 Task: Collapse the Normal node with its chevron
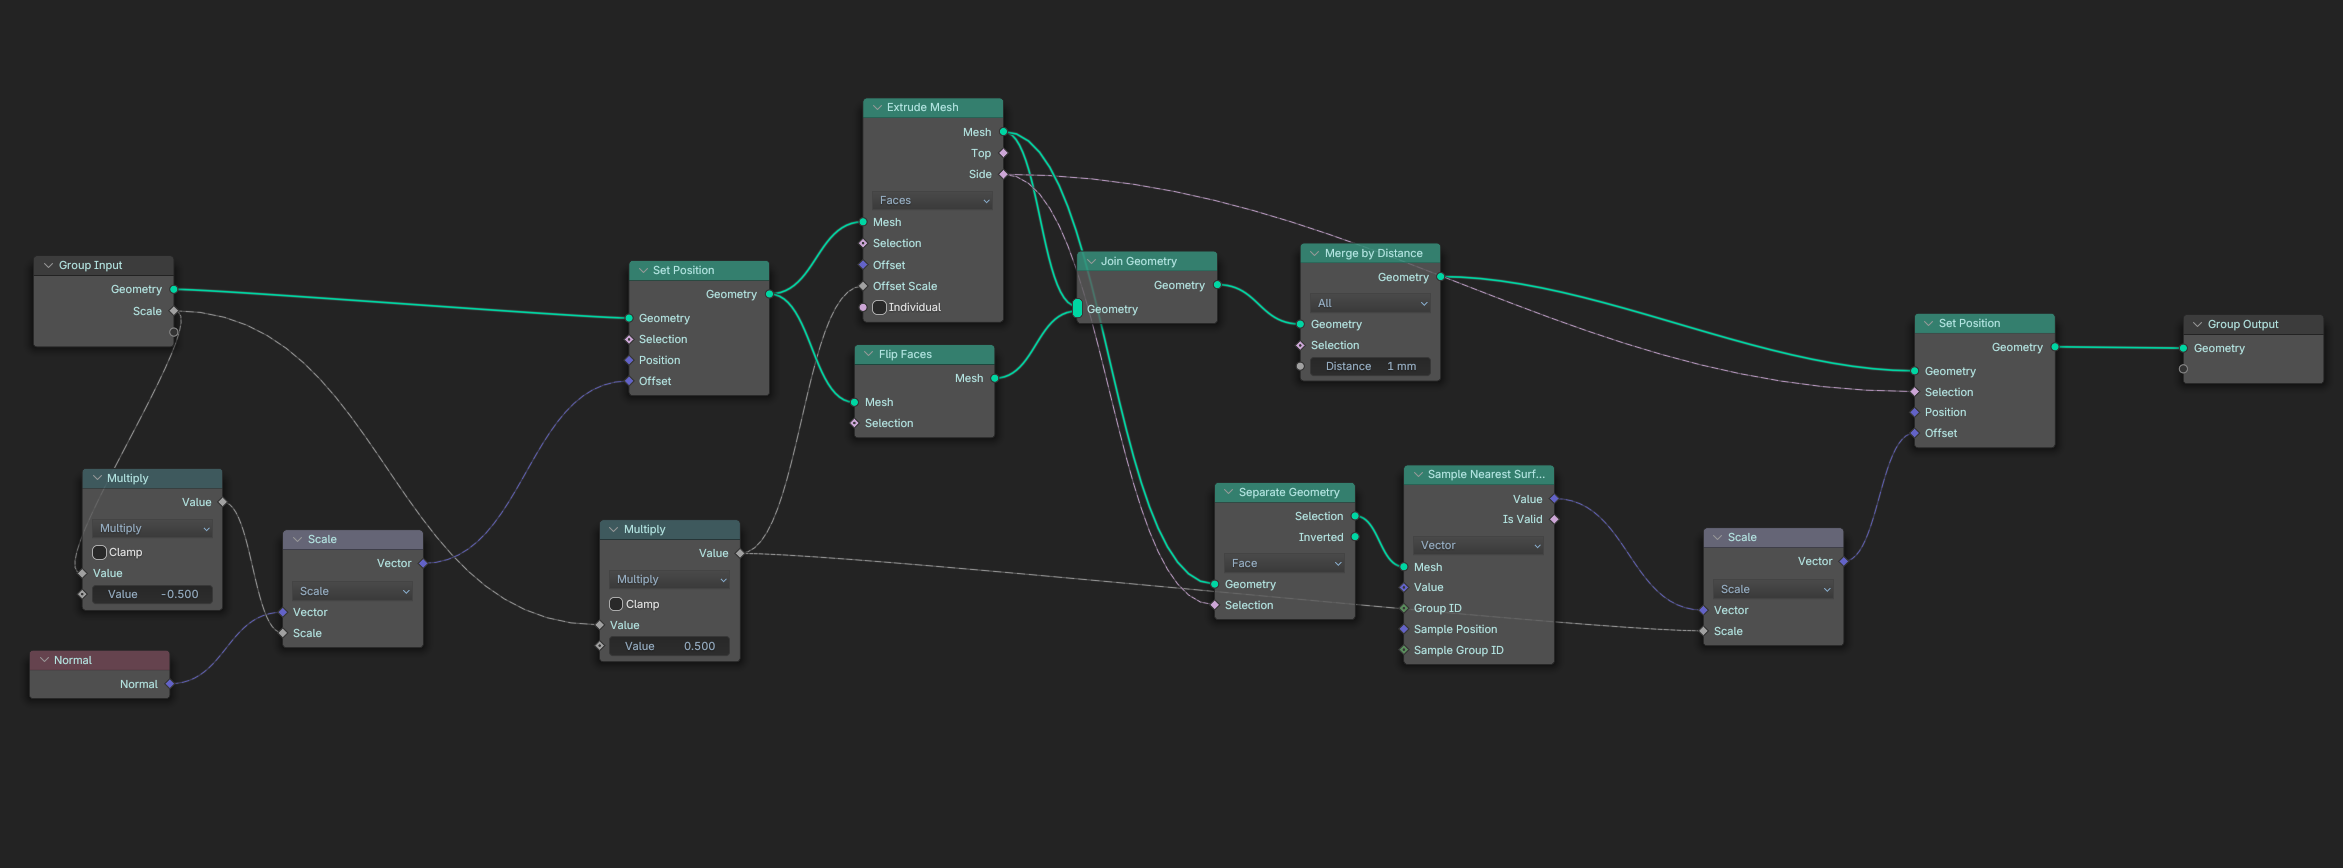[x=44, y=661]
